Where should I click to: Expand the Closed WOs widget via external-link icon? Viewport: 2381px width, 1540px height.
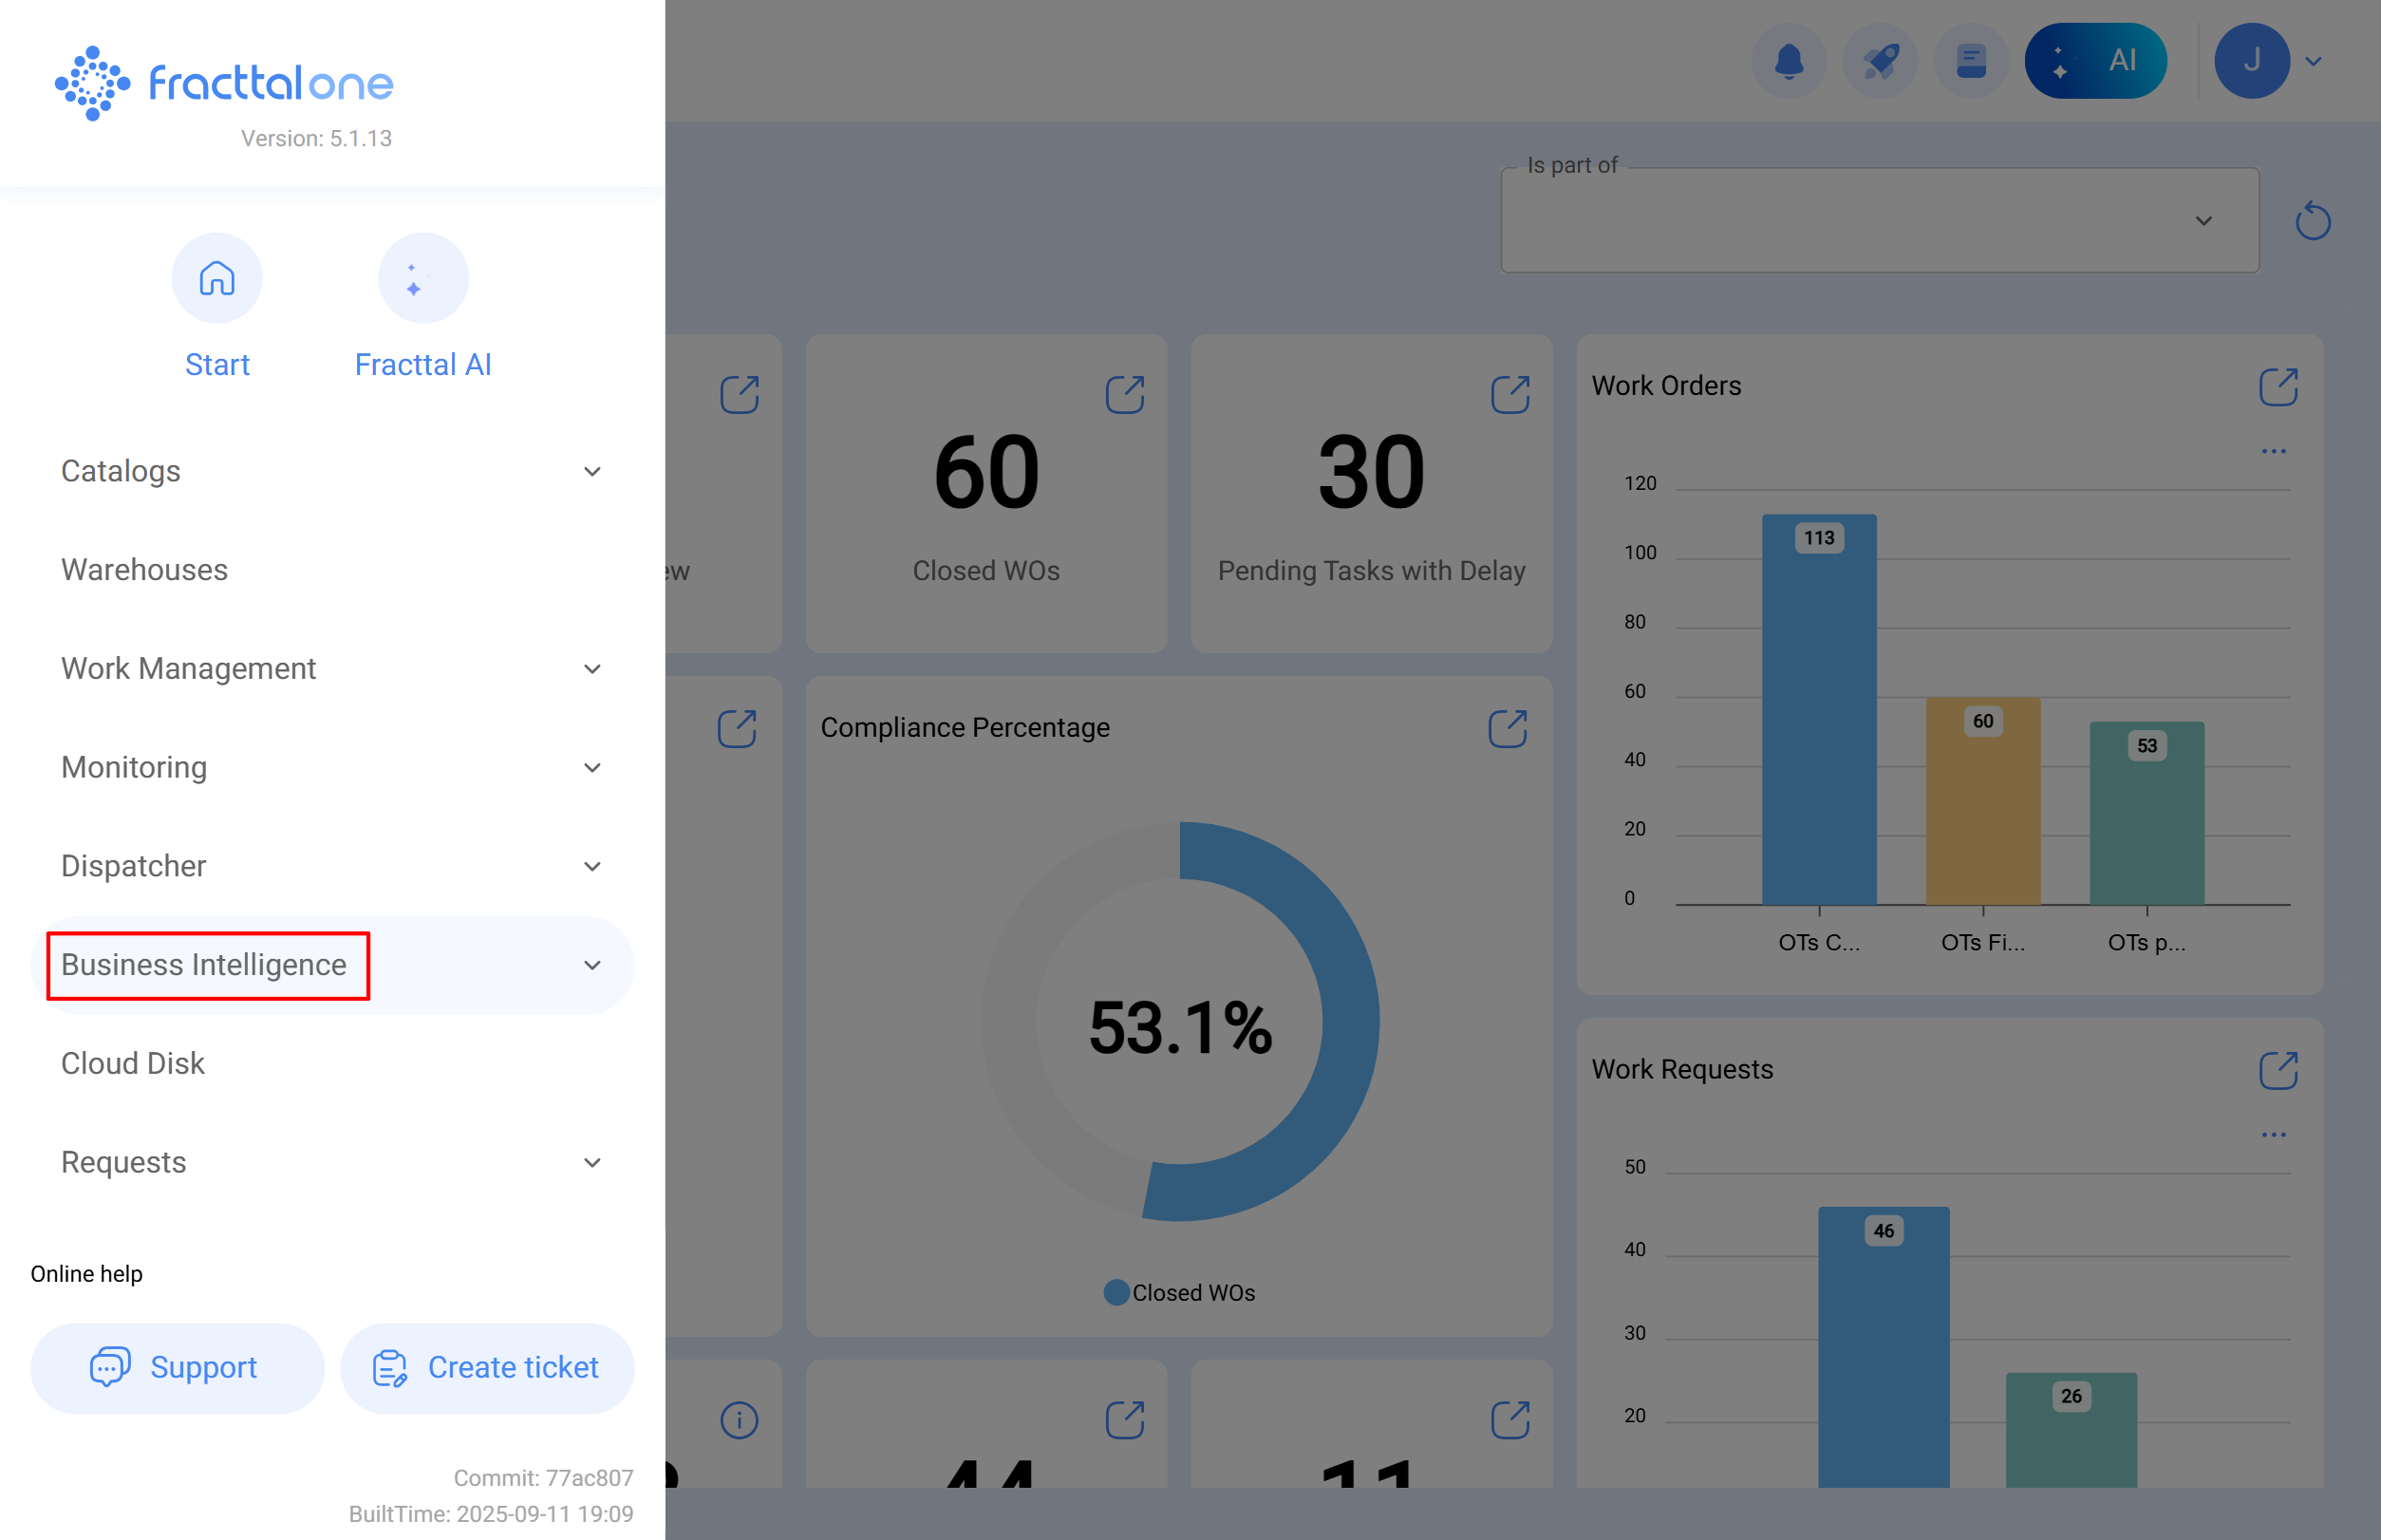click(x=1126, y=394)
